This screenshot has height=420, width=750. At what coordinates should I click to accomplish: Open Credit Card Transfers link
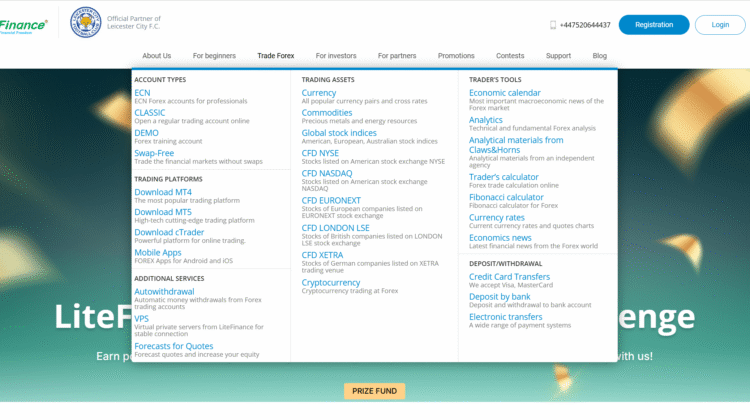pyautogui.click(x=509, y=276)
